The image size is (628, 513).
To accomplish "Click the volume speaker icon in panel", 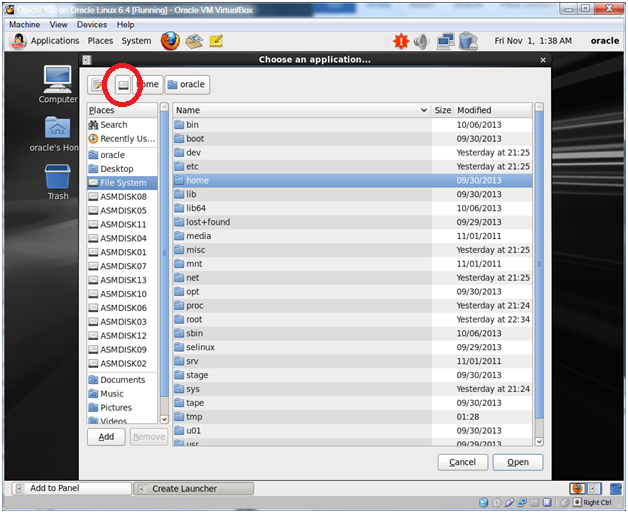I will [x=421, y=41].
